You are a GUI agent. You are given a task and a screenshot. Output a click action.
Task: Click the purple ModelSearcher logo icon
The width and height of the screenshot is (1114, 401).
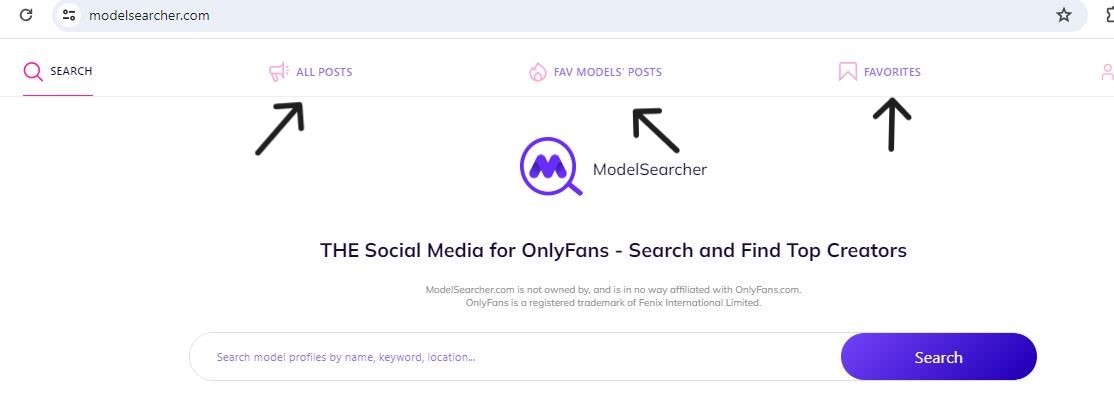[x=550, y=167]
